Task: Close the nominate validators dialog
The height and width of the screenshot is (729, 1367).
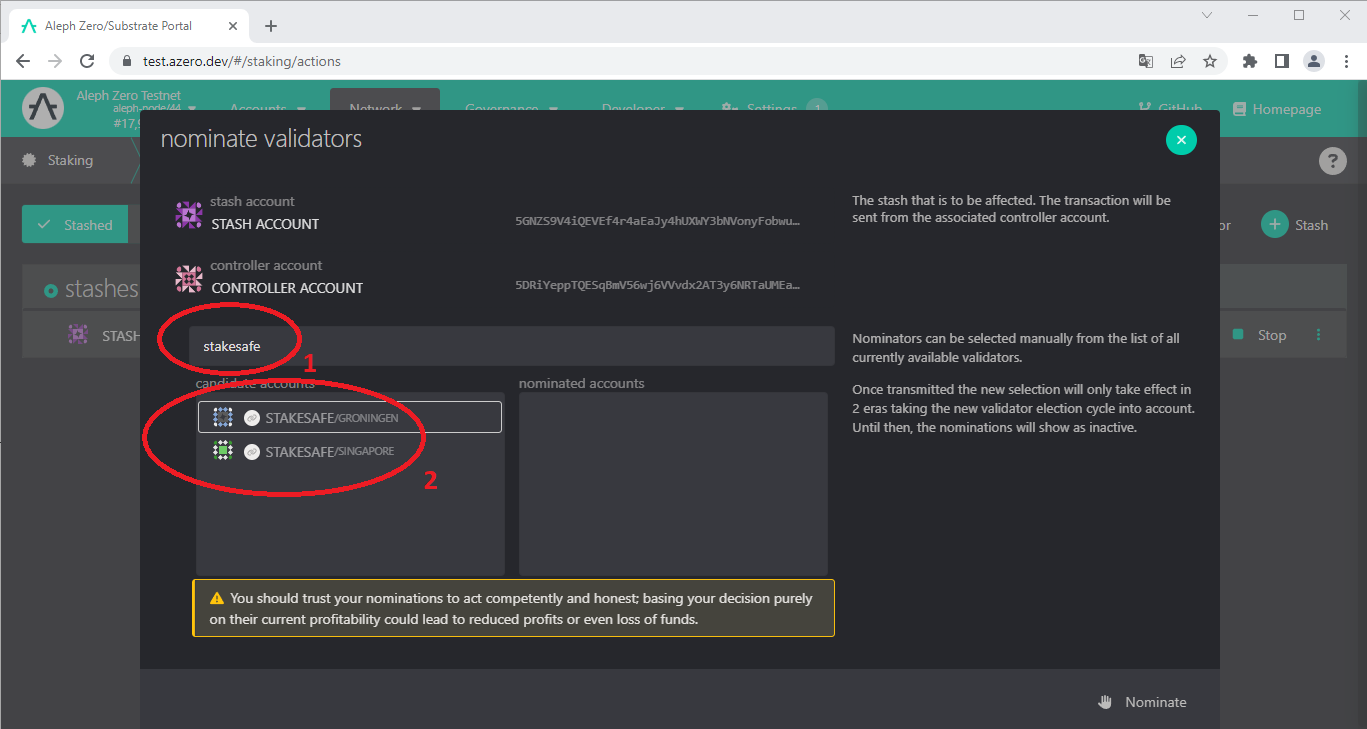Action: pyautogui.click(x=1181, y=140)
